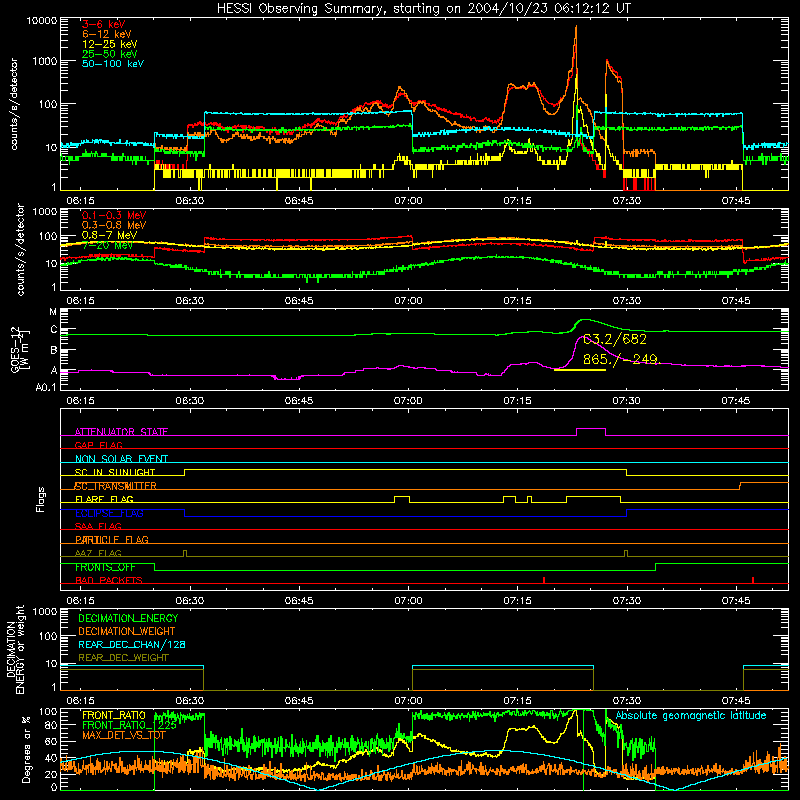
Task: Click the 07:00 time label under top panel
Action: (408, 201)
